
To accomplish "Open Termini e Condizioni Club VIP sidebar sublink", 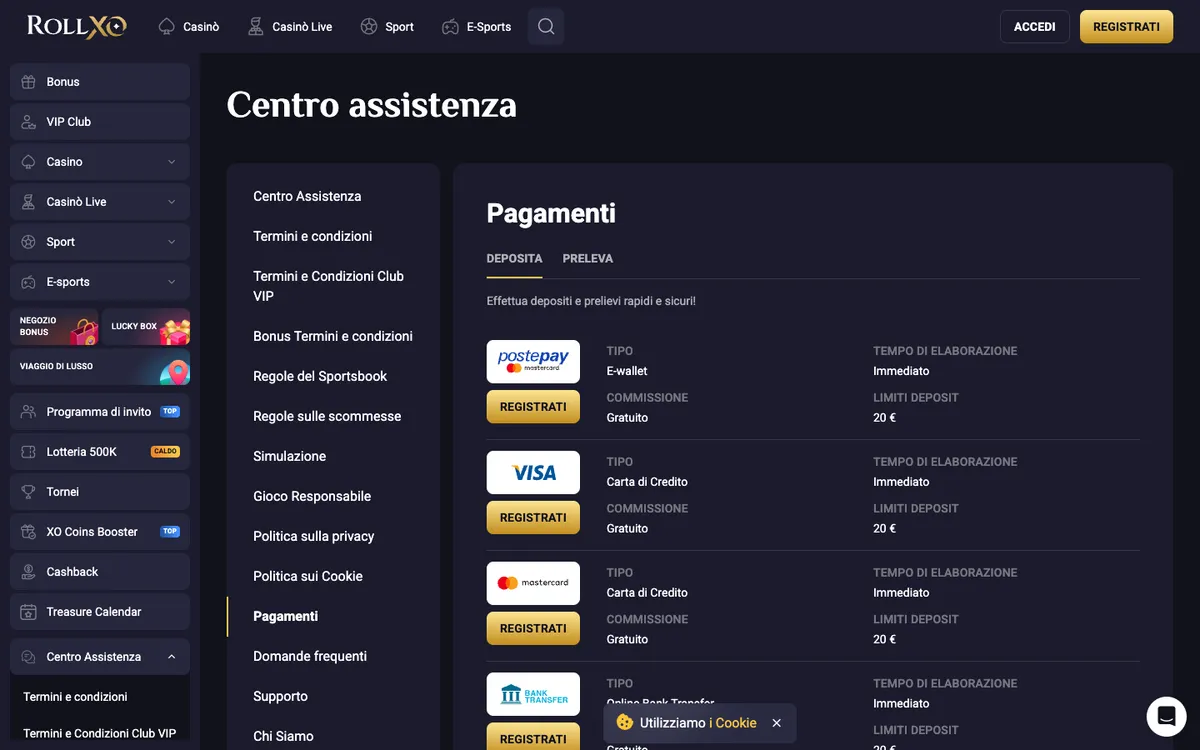I will [100, 734].
